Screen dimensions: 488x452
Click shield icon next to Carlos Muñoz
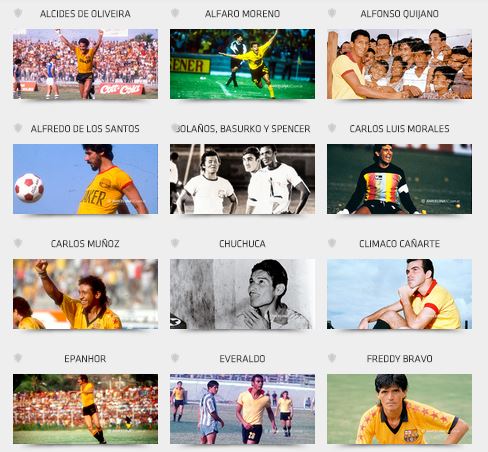coord(18,243)
